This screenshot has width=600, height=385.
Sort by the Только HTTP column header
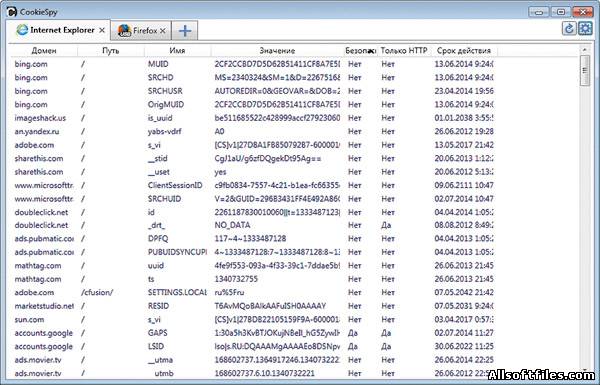tap(404, 51)
